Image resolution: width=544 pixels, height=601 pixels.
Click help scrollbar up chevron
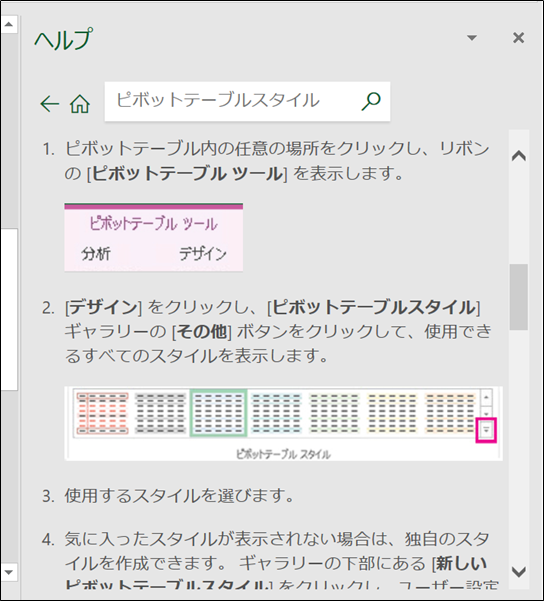click(x=519, y=156)
